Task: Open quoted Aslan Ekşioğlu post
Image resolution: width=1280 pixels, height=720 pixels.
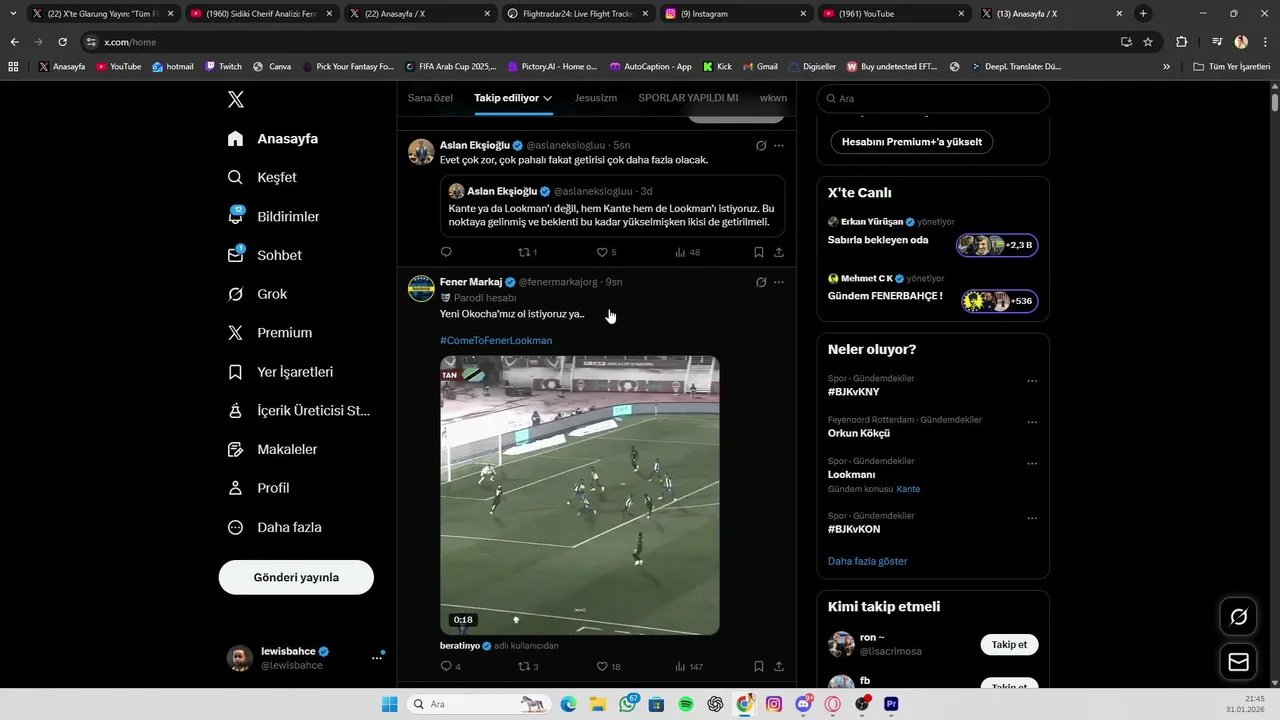Action: [612, 207]
